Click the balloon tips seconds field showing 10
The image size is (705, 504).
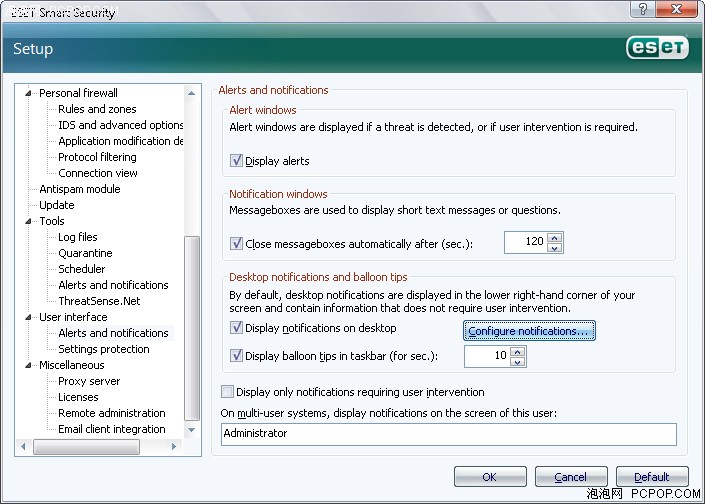coord(487,356)
